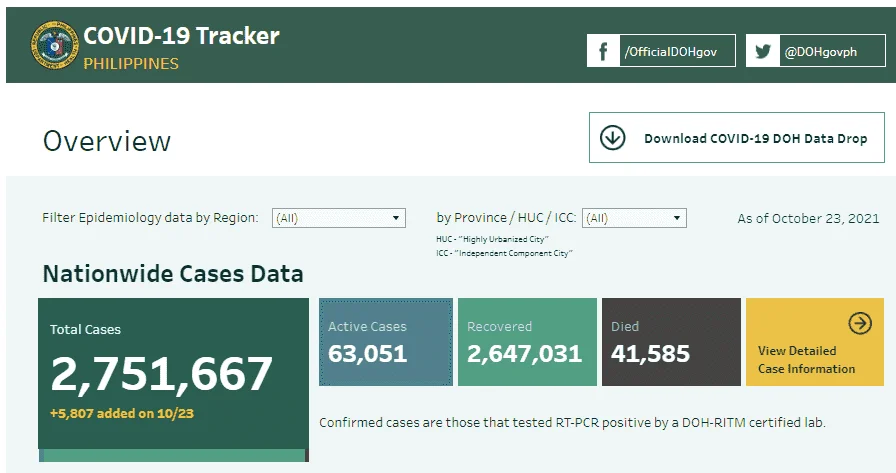Select the Recovered cases tile
896x473 pixels.
527,342
